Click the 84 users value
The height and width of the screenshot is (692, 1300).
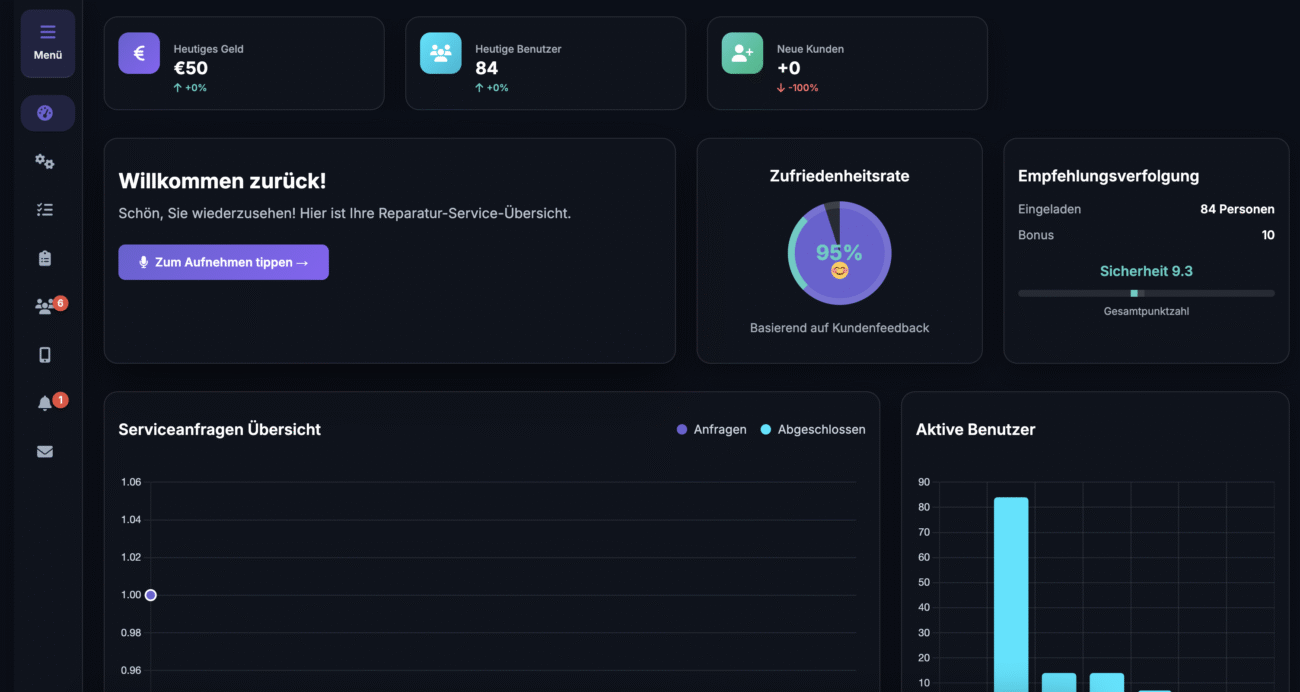pyautogui.click(x=487, y=68)
